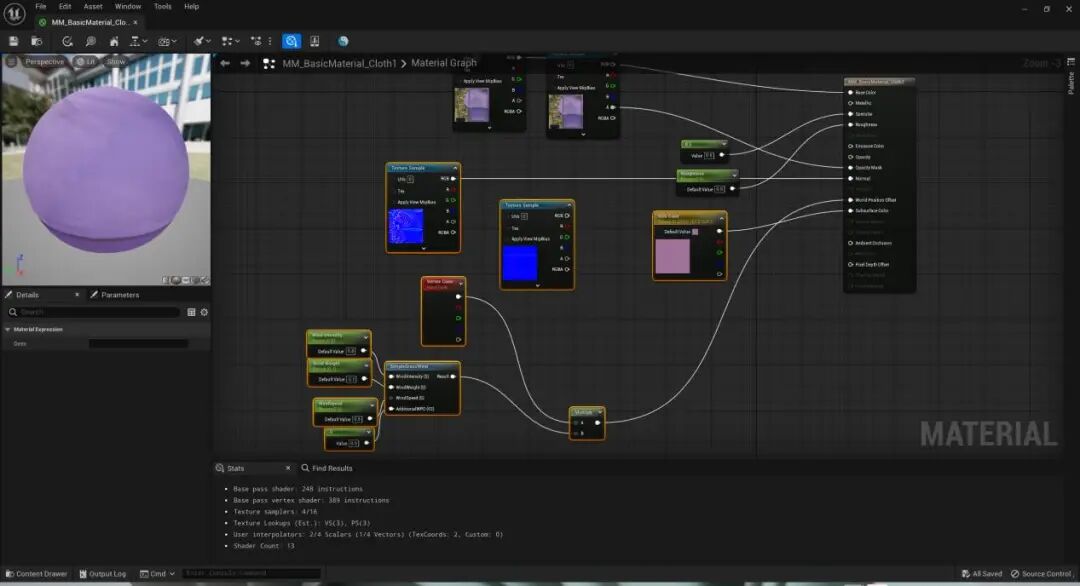Collapse the Material Expression section
The height and width of the screenshot is (586, 1080).
(8, 329)
